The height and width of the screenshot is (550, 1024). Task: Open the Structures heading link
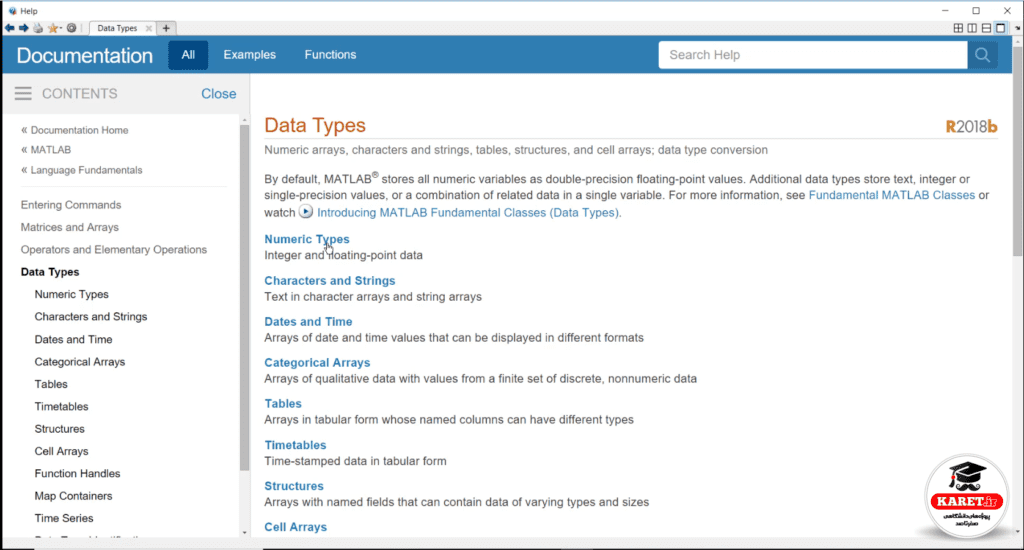(294, 486)
